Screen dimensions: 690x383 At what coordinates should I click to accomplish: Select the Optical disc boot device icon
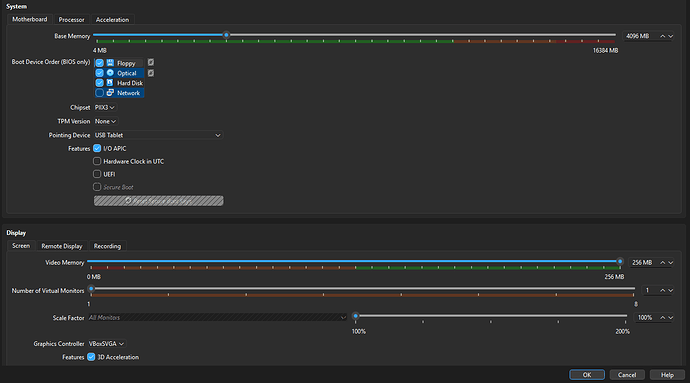click(110, 73)
